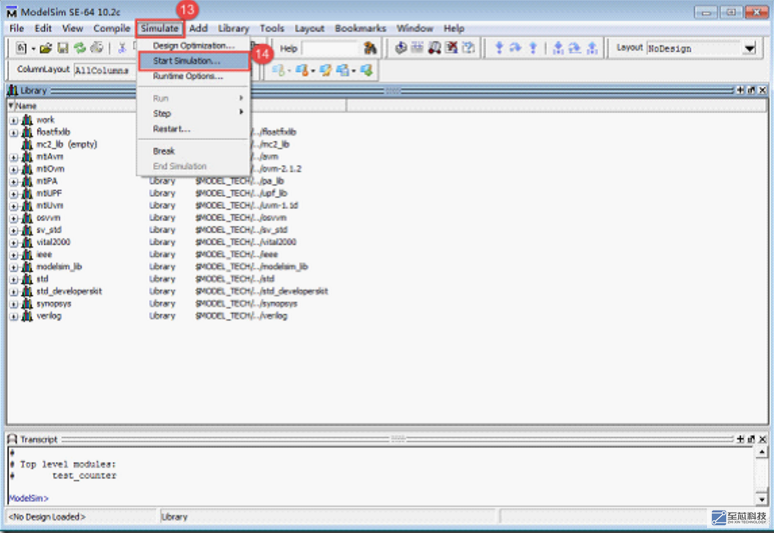The image size is (774, 533).
Task: Select the sv_std library row
Action: (49, 229)
